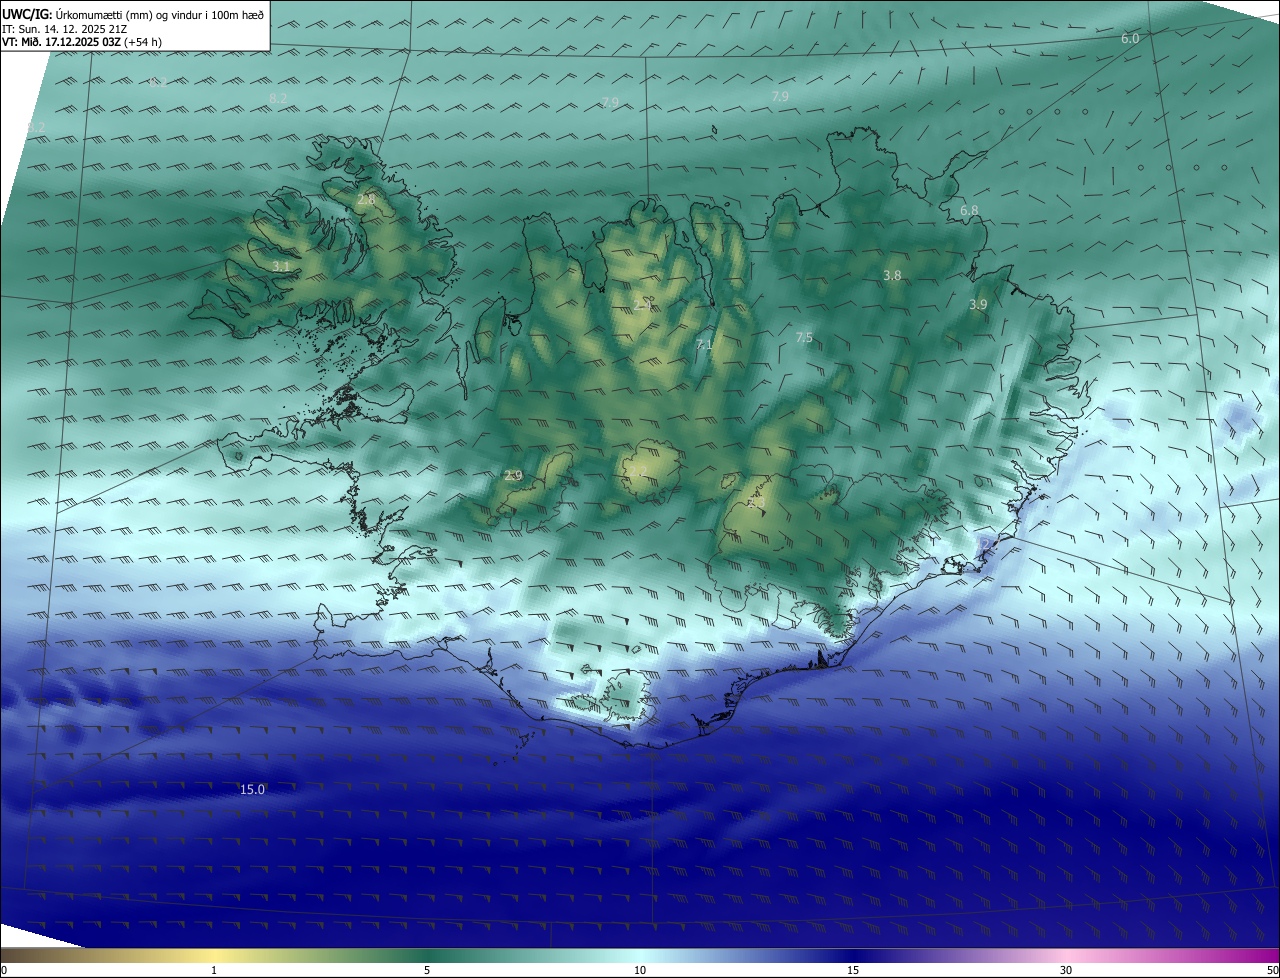Click the 2.9 value in west-central Iceland

point(512,475)
